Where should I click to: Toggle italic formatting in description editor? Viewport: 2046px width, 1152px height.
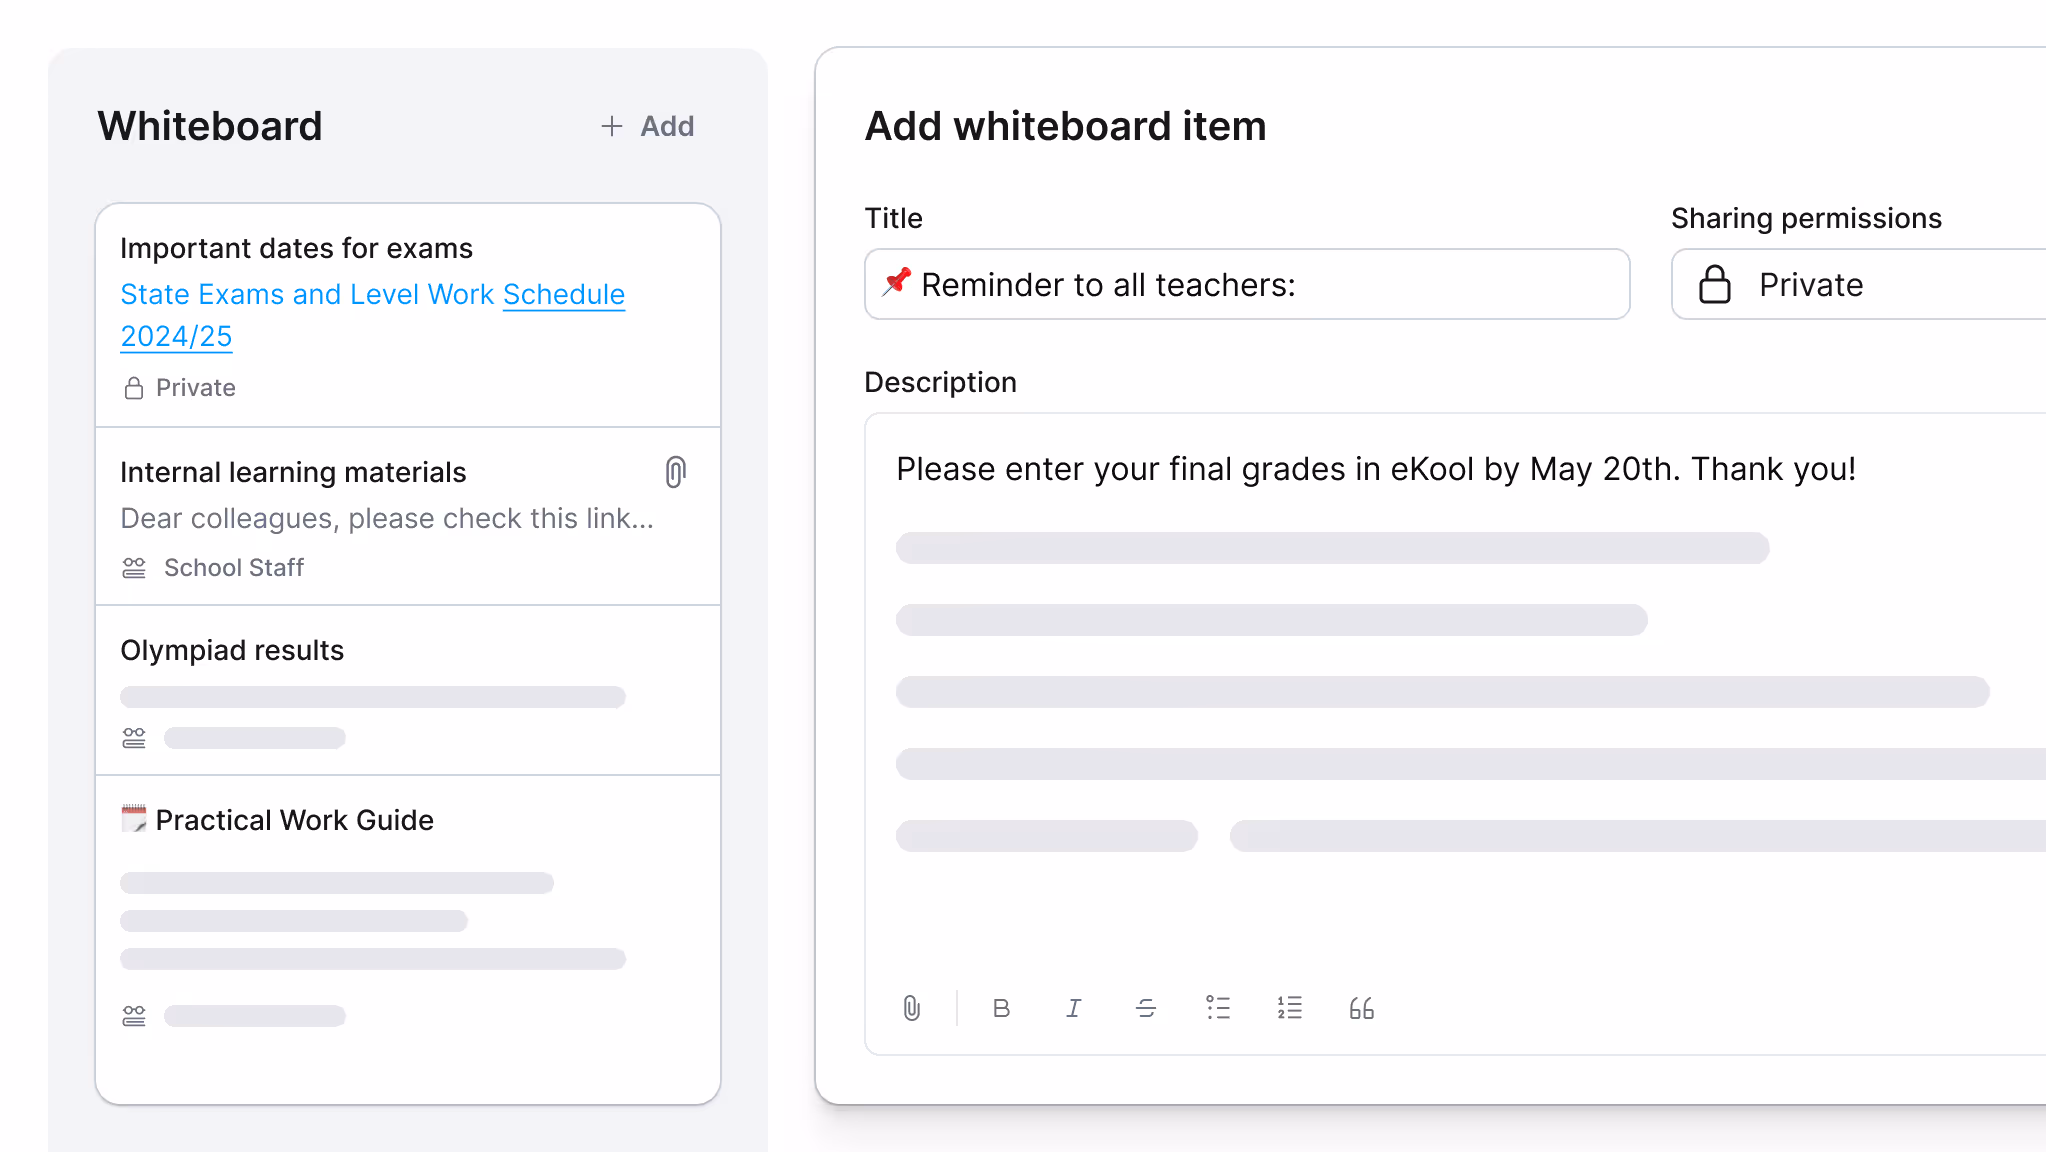pyautogui.click(x=1073, y=1008)
